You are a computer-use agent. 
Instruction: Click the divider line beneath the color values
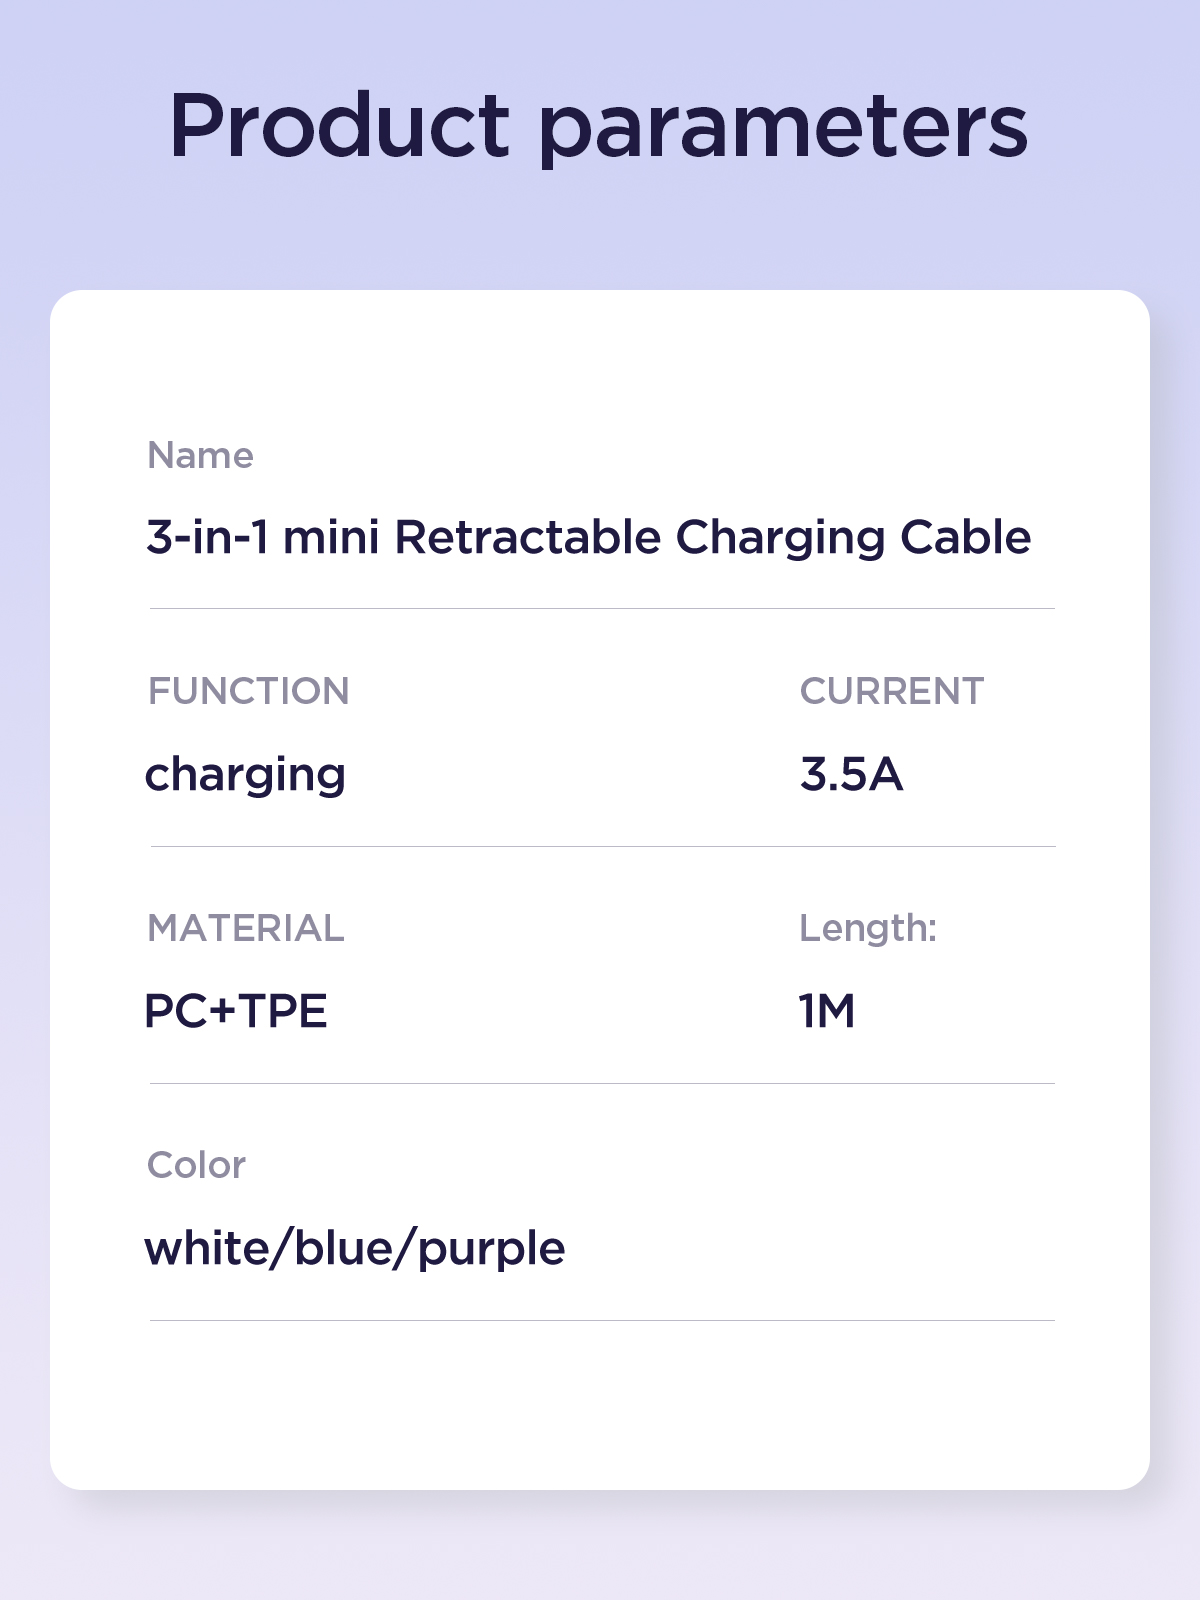point(602,1320)
